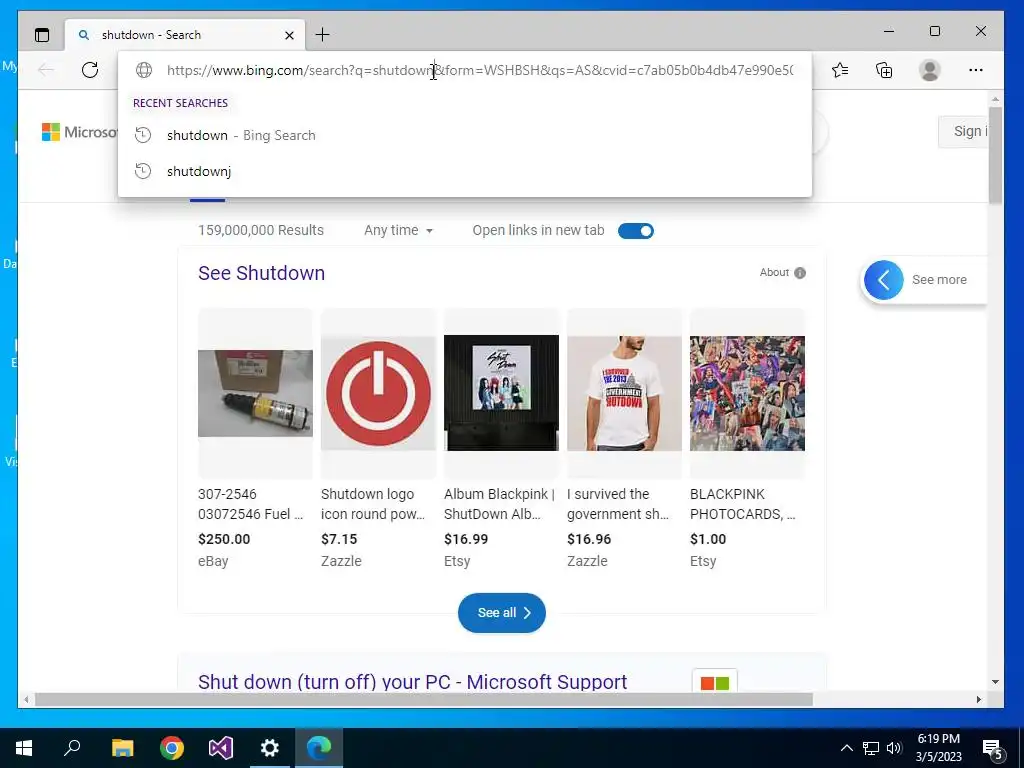Toggle Open links in new tab switch
This screenshot has width=1024, height=768.
pos(635,231)
